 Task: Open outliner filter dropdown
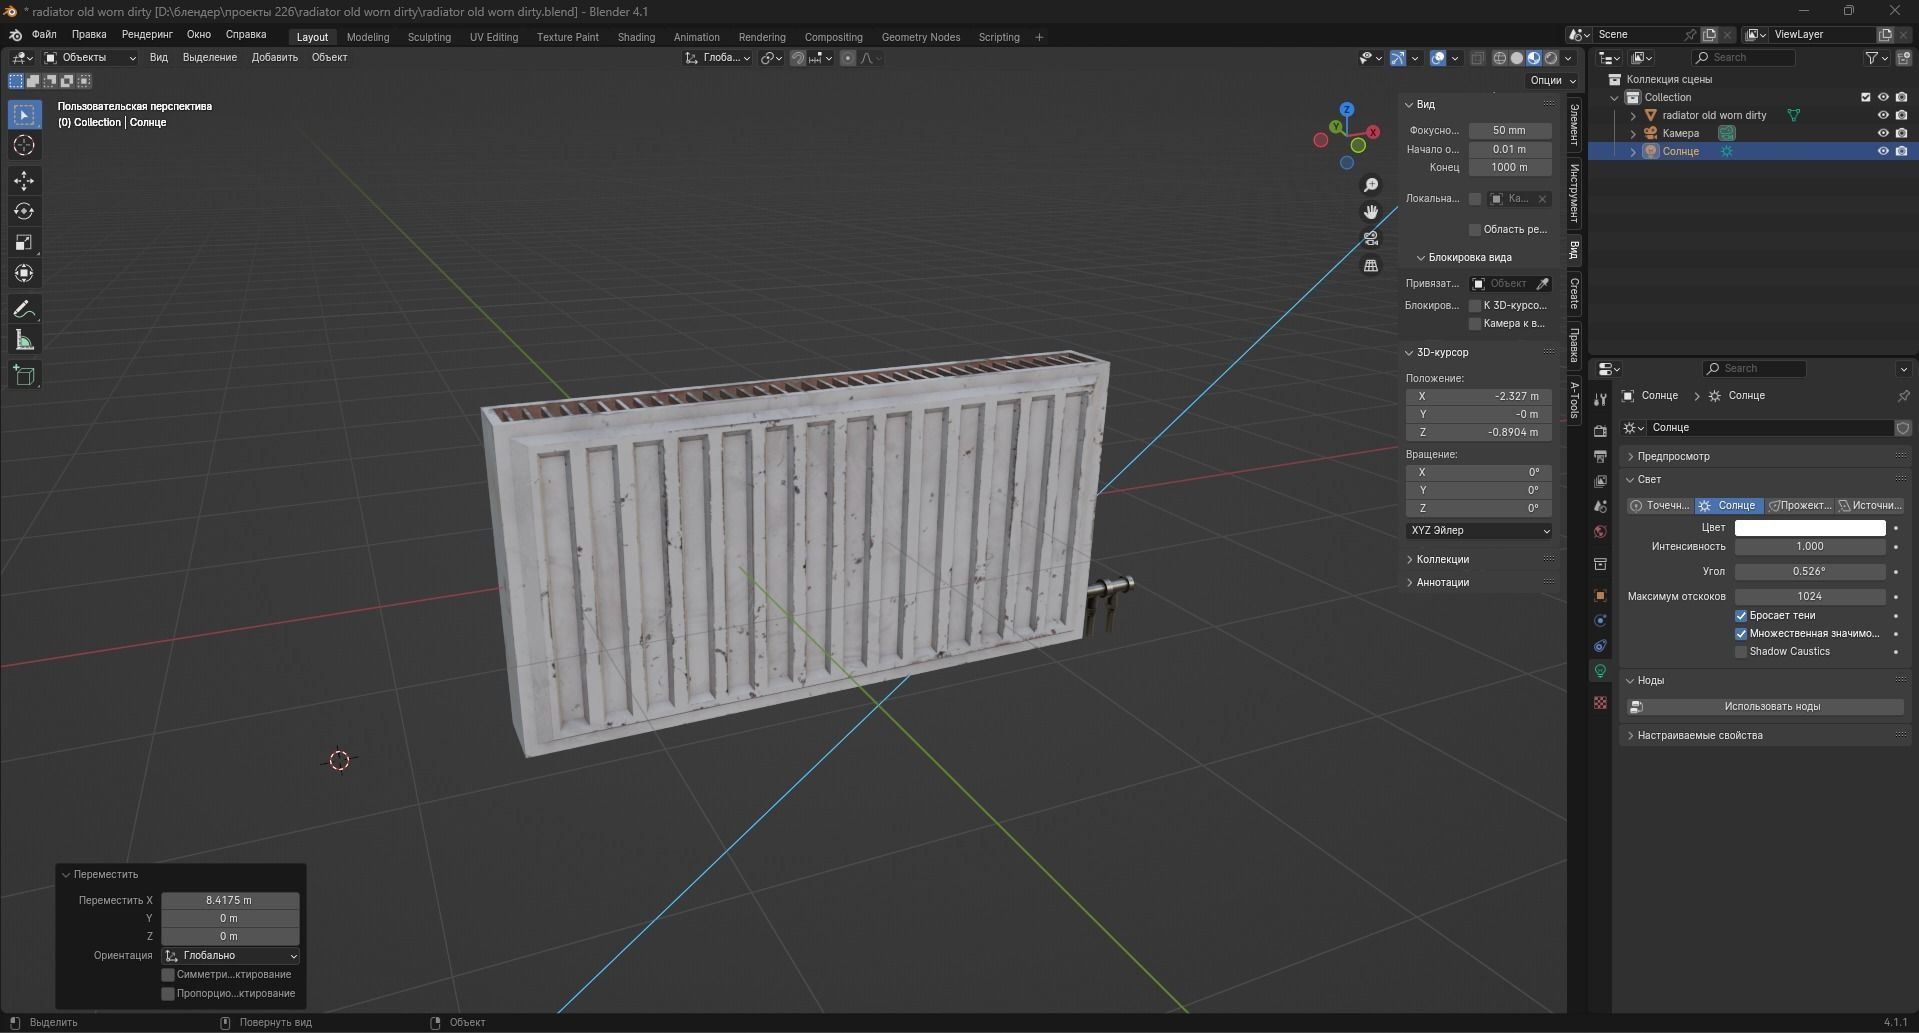point(1876,58)
